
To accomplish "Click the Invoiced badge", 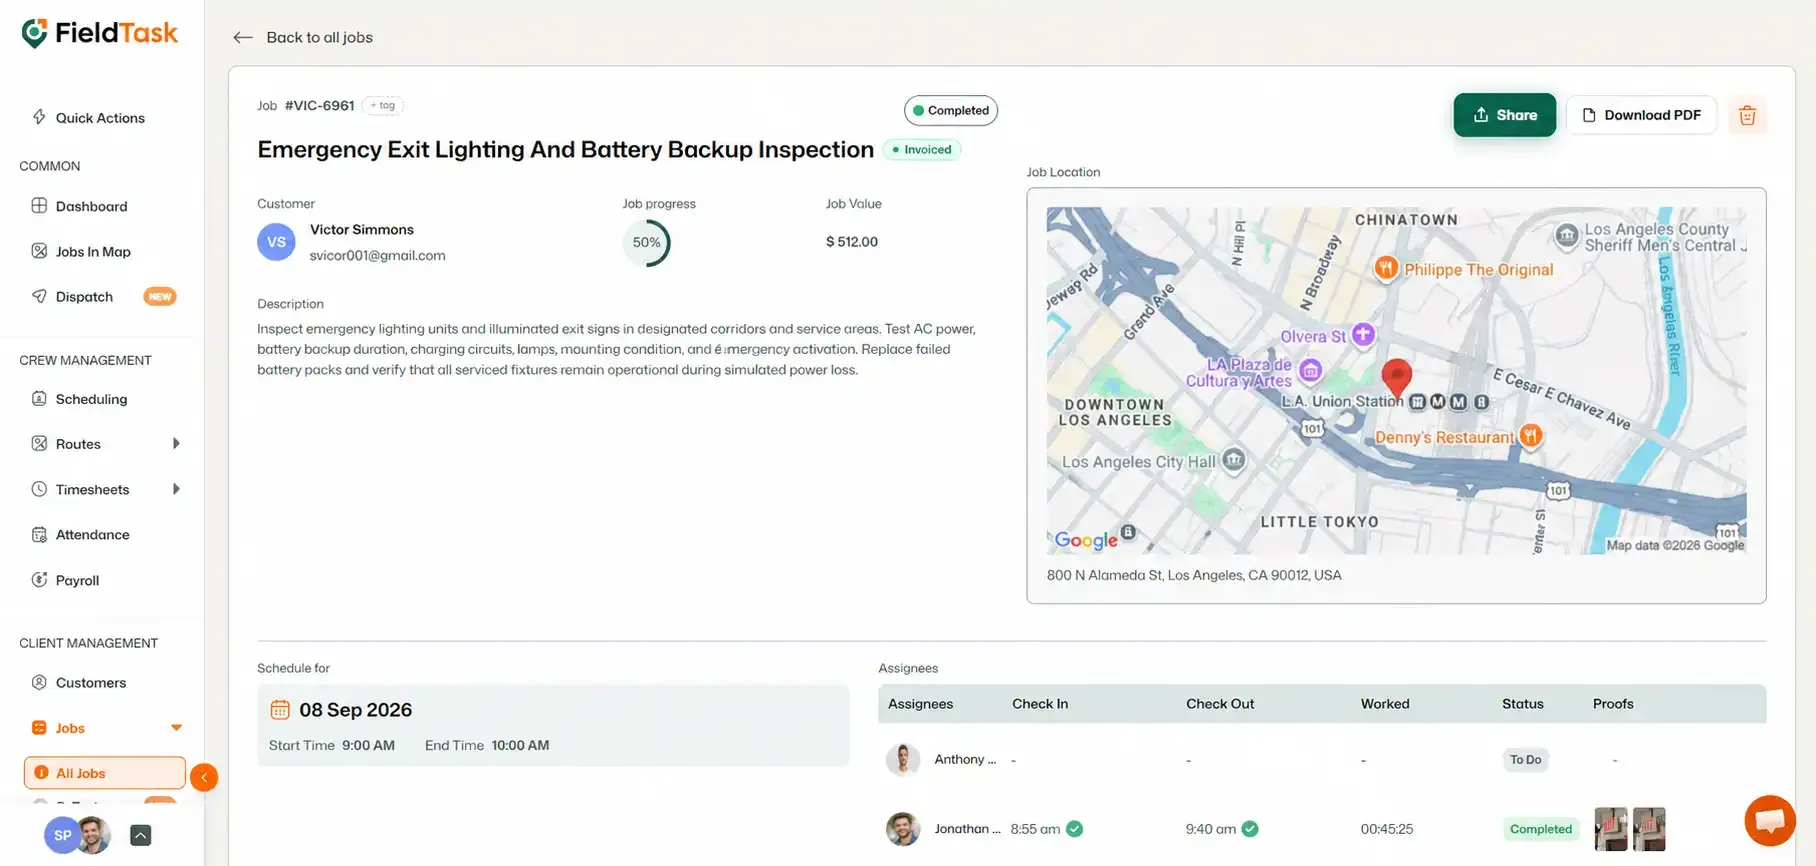I will click(922, 149).
